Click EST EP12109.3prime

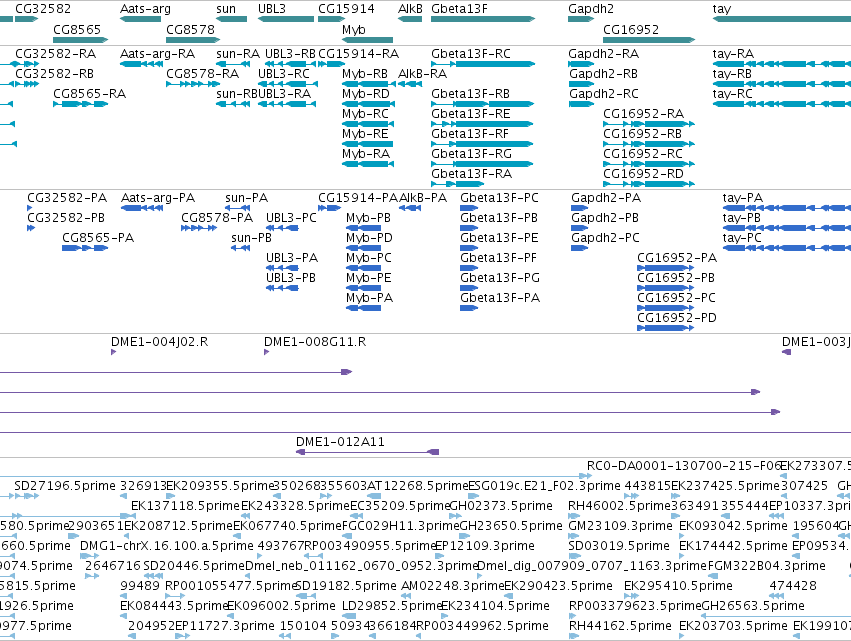tap(485, 546)
